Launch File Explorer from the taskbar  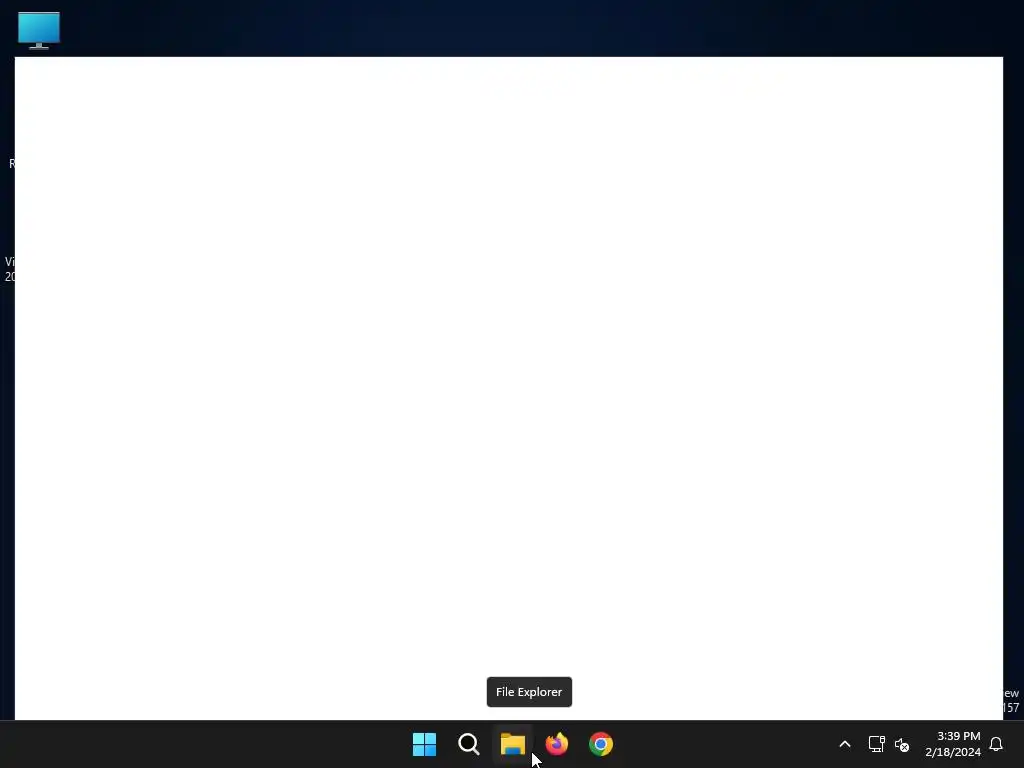(513, 744)
